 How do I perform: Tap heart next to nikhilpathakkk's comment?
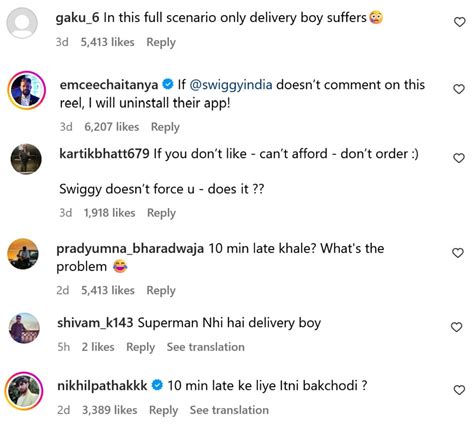[x=459, y=390]
